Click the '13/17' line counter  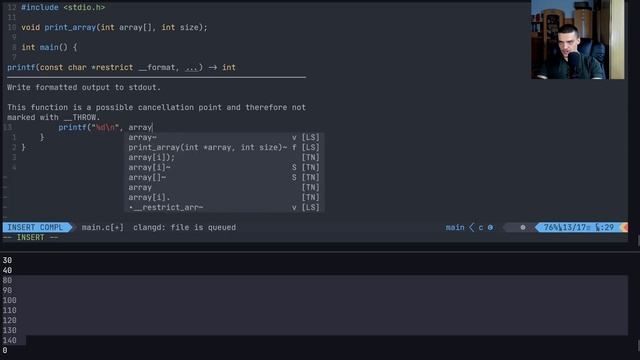point(574,227)
